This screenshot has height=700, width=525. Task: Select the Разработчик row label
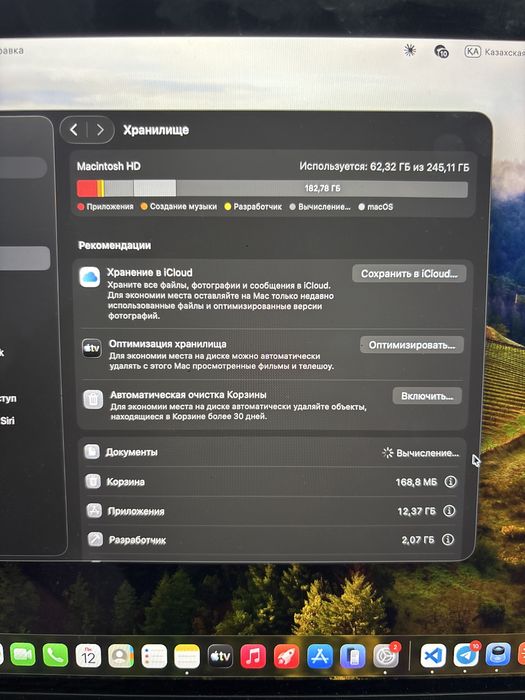pos(138,540)
